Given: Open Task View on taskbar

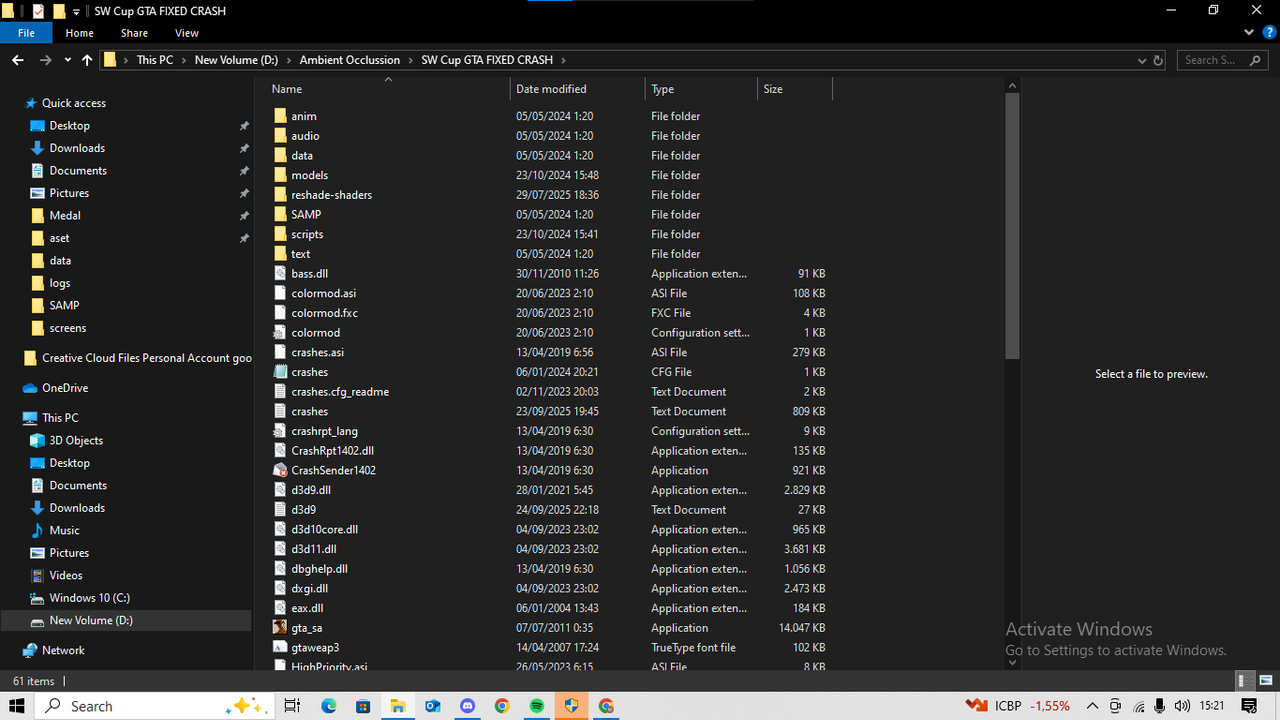Looking at the screenshot, I should click(x=292, y=706).
